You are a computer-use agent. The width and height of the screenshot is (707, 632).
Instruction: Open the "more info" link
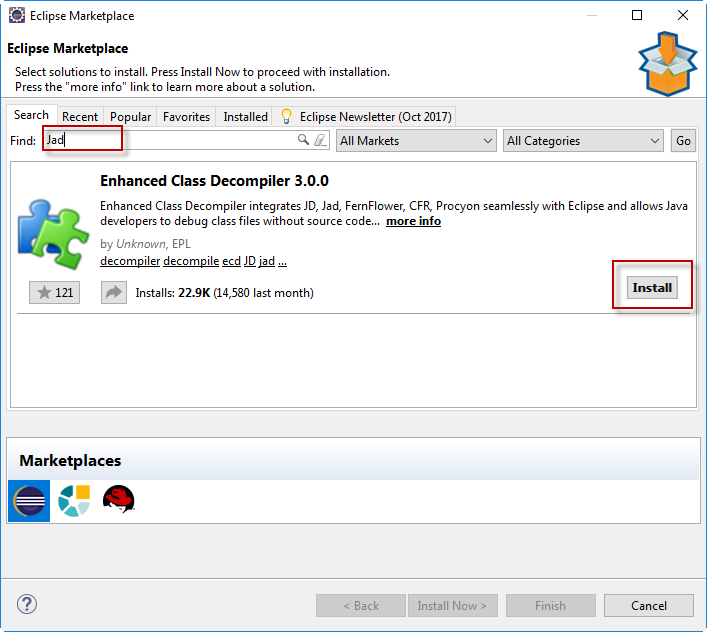pyautogui.click(x=413, y=221)
